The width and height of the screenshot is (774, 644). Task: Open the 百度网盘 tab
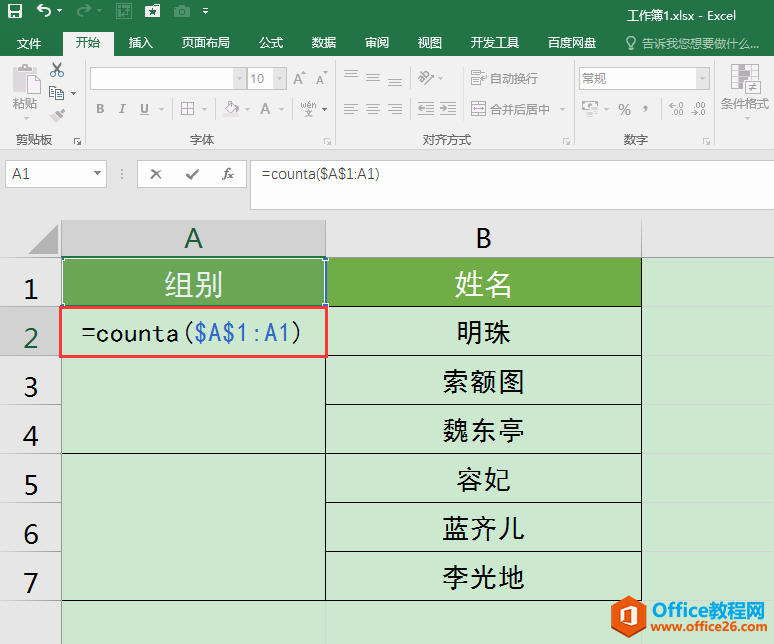pyautogui.click(x=572, y=43)
